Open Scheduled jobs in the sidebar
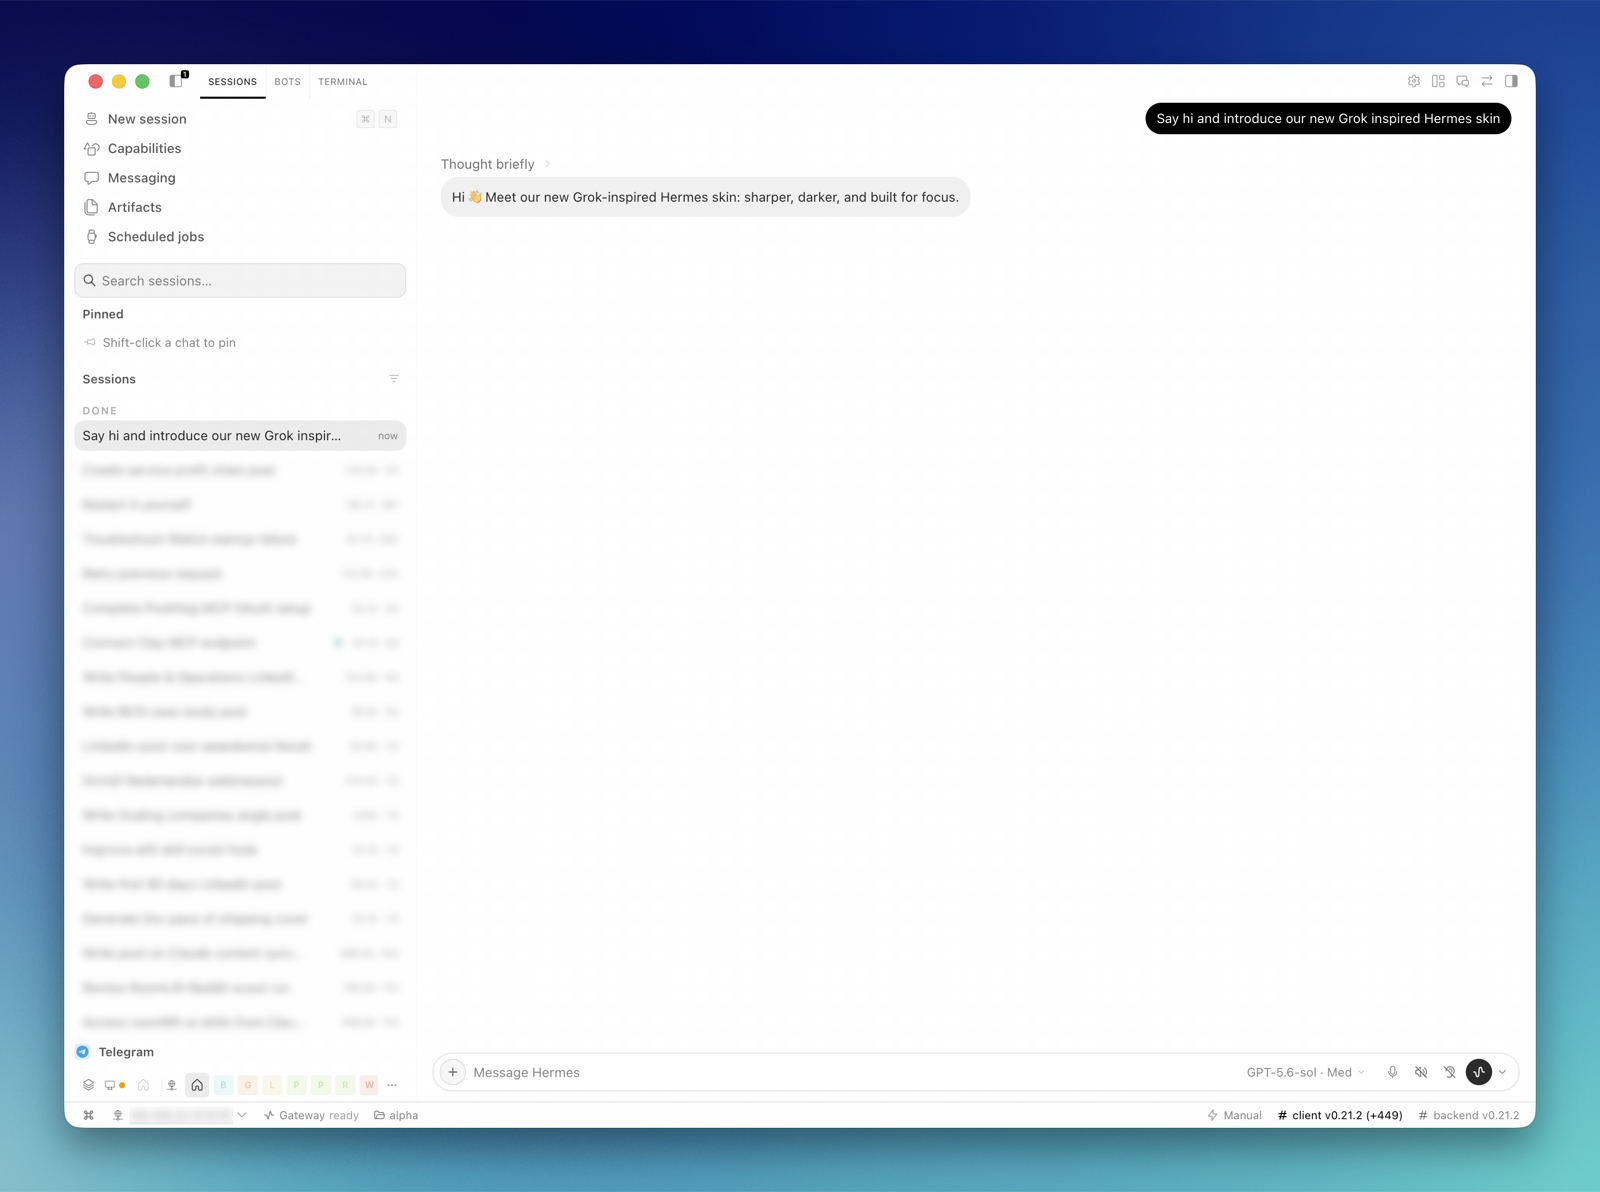The image size is (1600, 1192). (x=240, y=237)
